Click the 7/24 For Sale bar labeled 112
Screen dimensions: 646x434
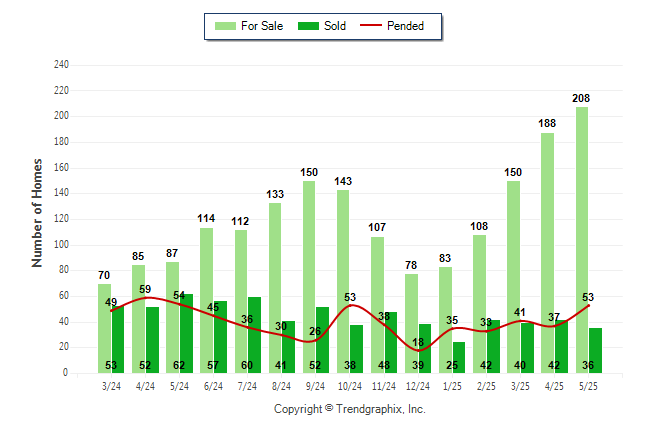click(x=241, y=301)
